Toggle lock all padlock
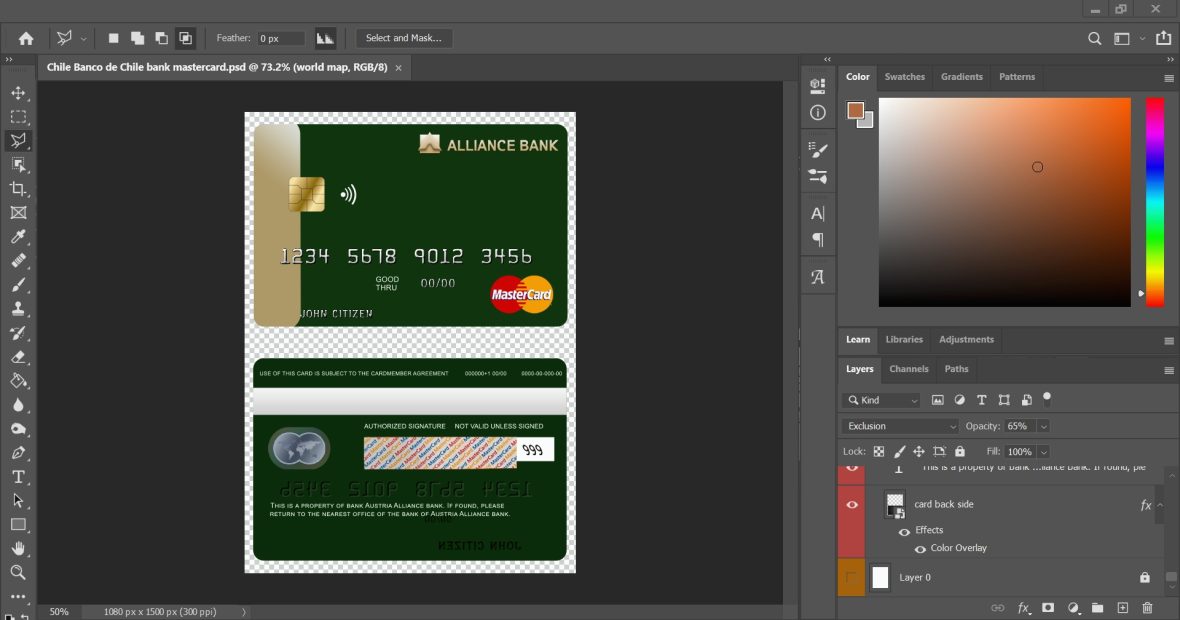Screen dimensions: 1180x620 tap(960, 452)
